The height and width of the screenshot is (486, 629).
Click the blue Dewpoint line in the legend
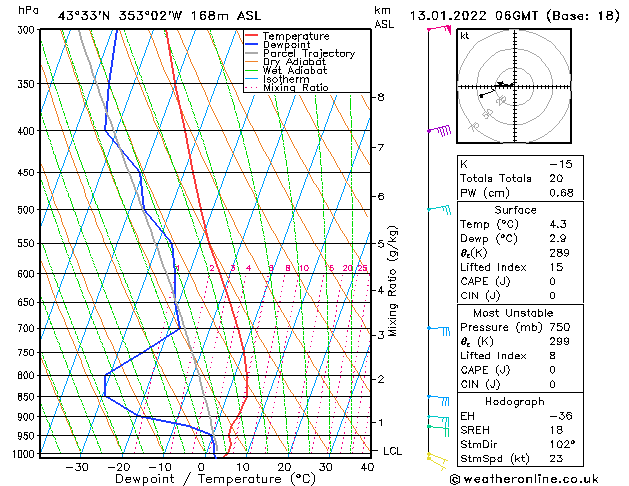[252, 45]
